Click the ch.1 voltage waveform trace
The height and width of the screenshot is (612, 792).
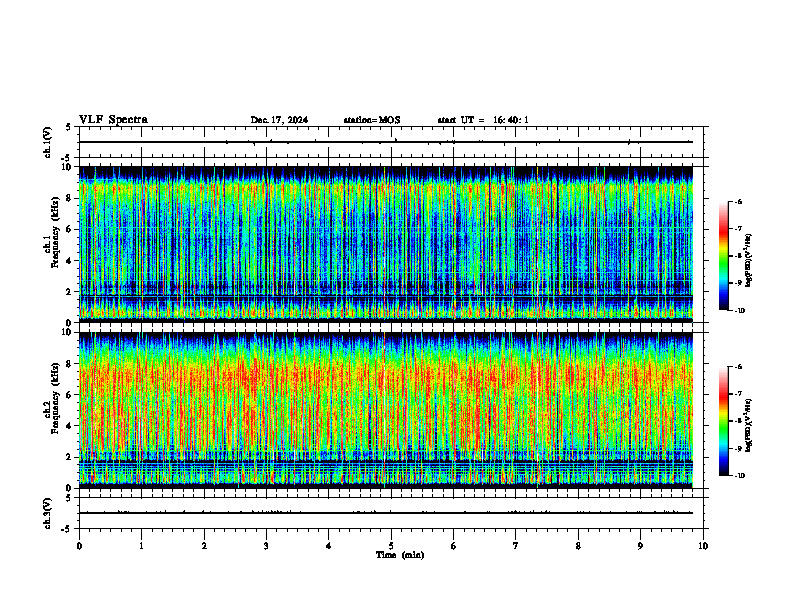386,142
